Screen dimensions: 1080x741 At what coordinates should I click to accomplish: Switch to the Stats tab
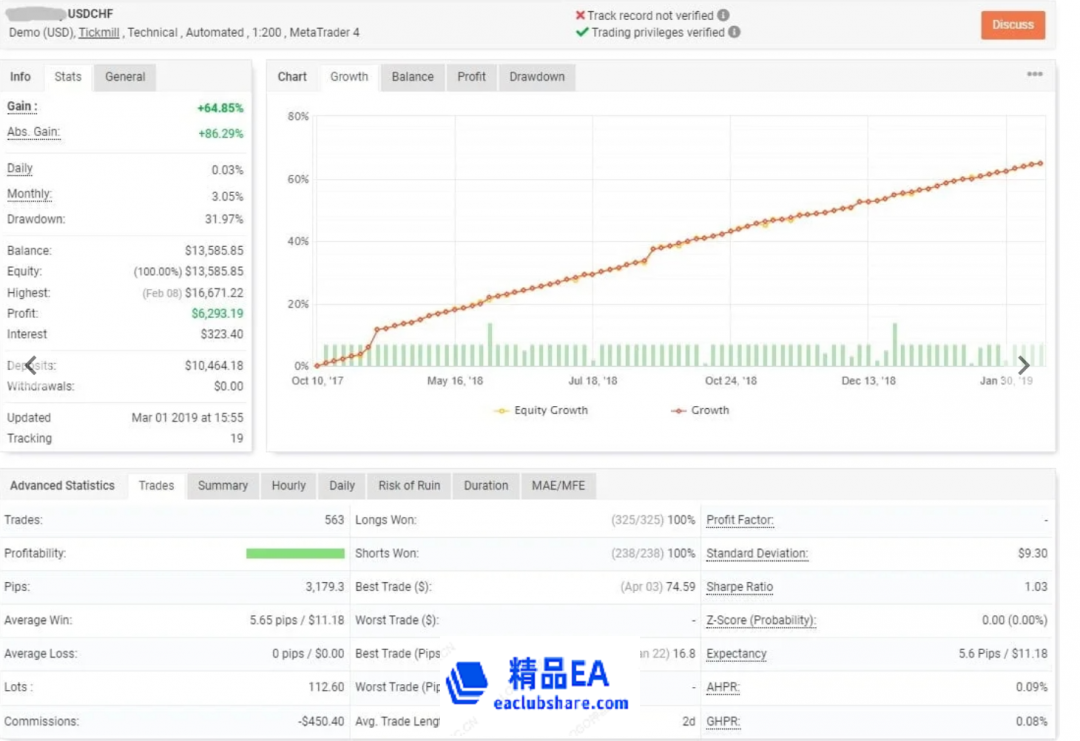click(68, 77)
